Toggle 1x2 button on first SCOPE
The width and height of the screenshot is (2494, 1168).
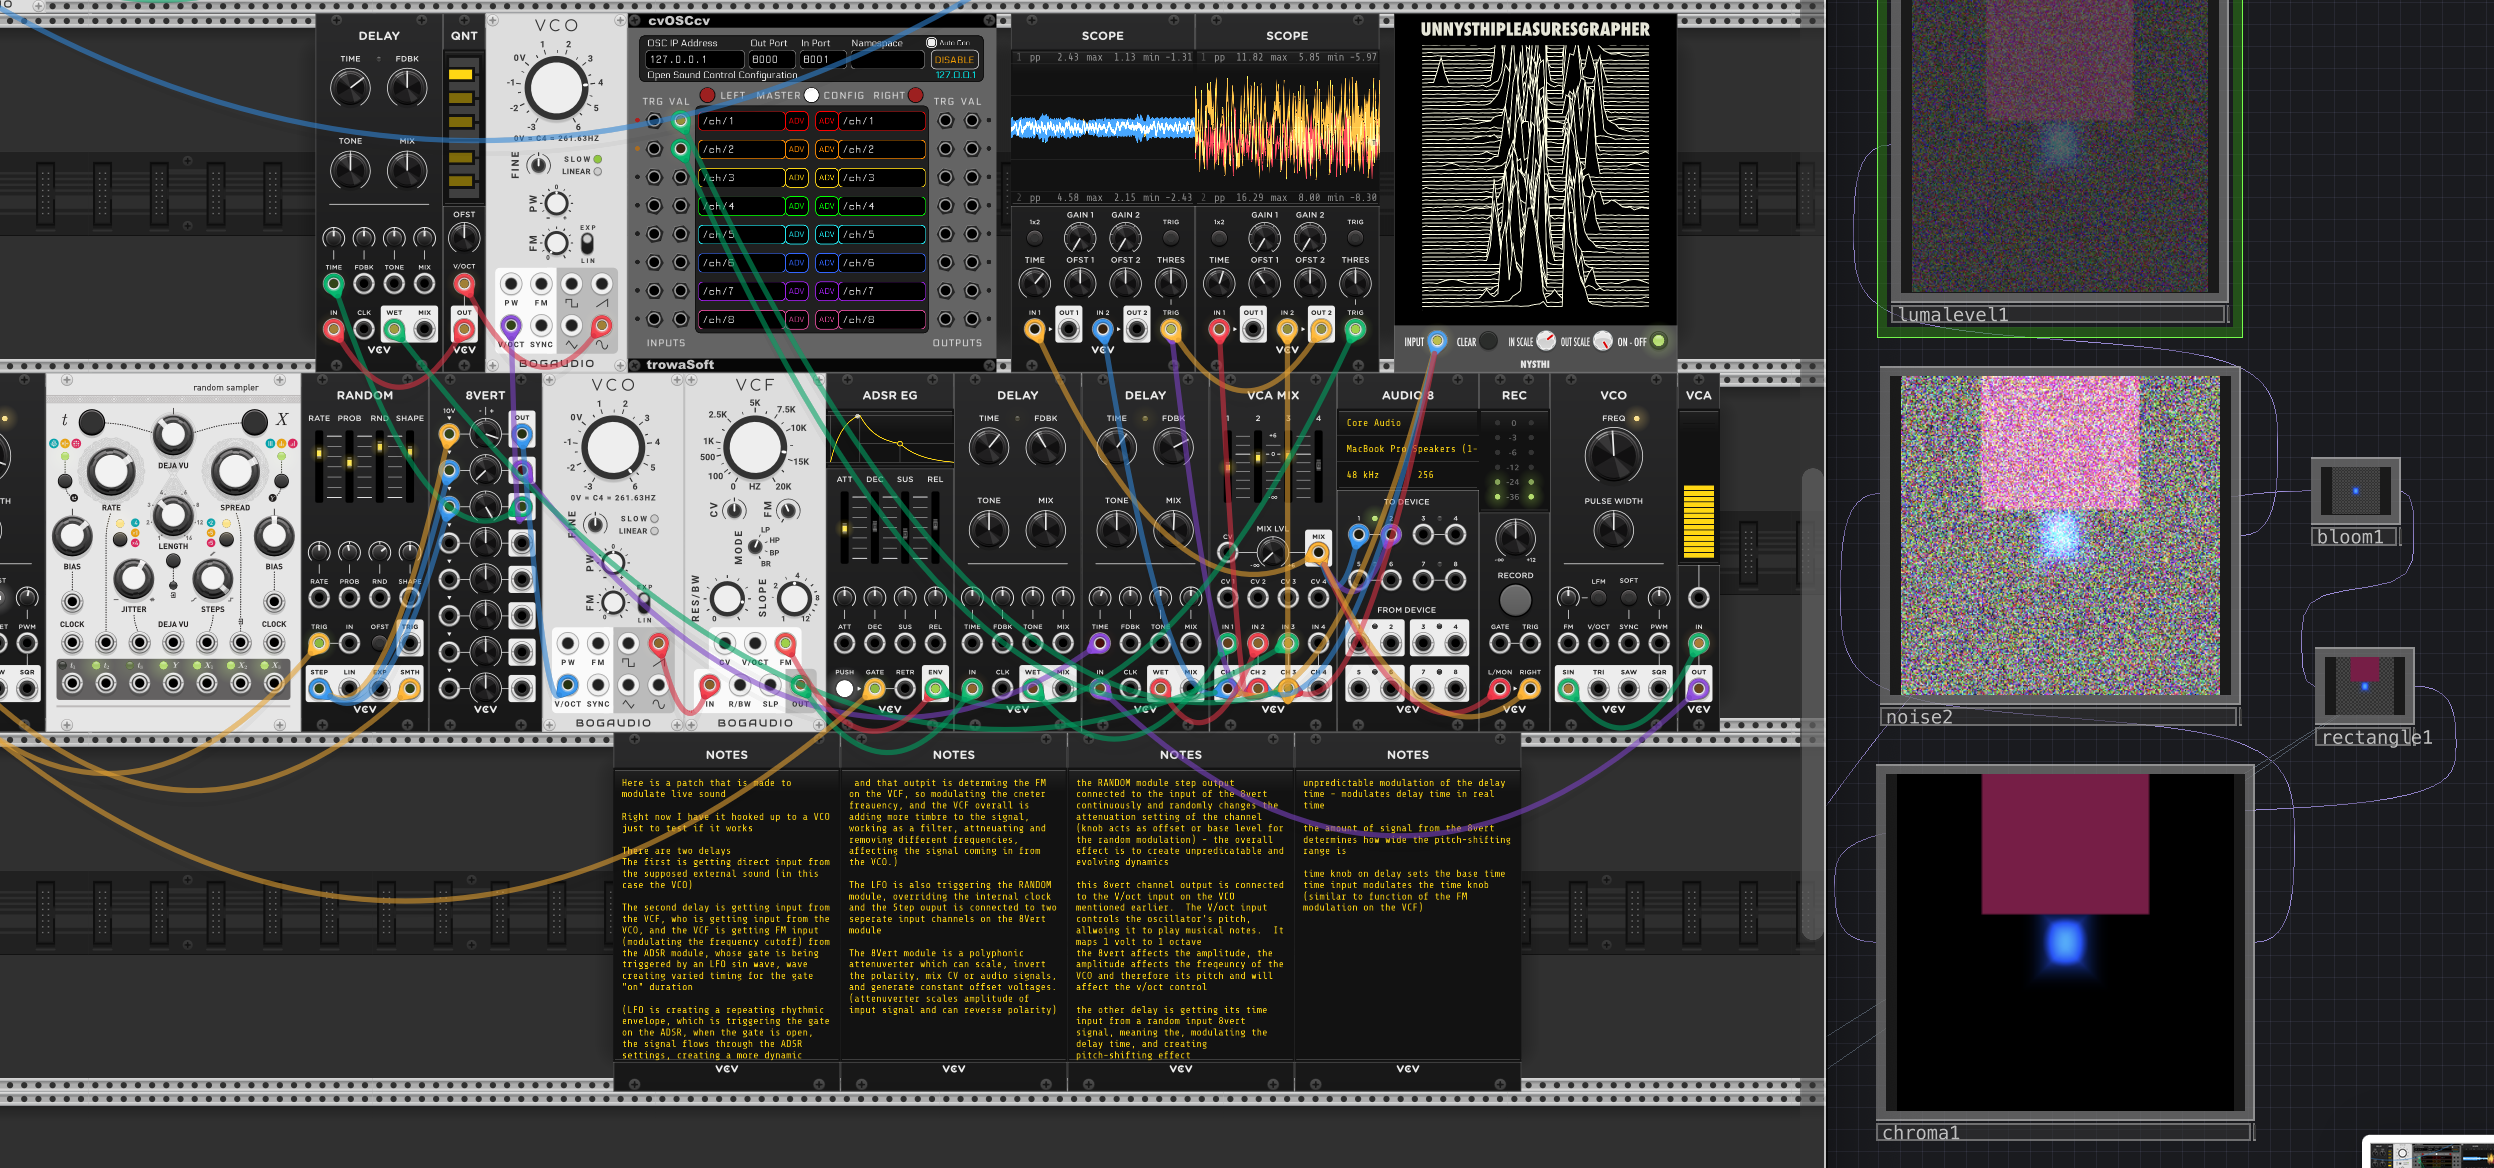point(1034,238)
